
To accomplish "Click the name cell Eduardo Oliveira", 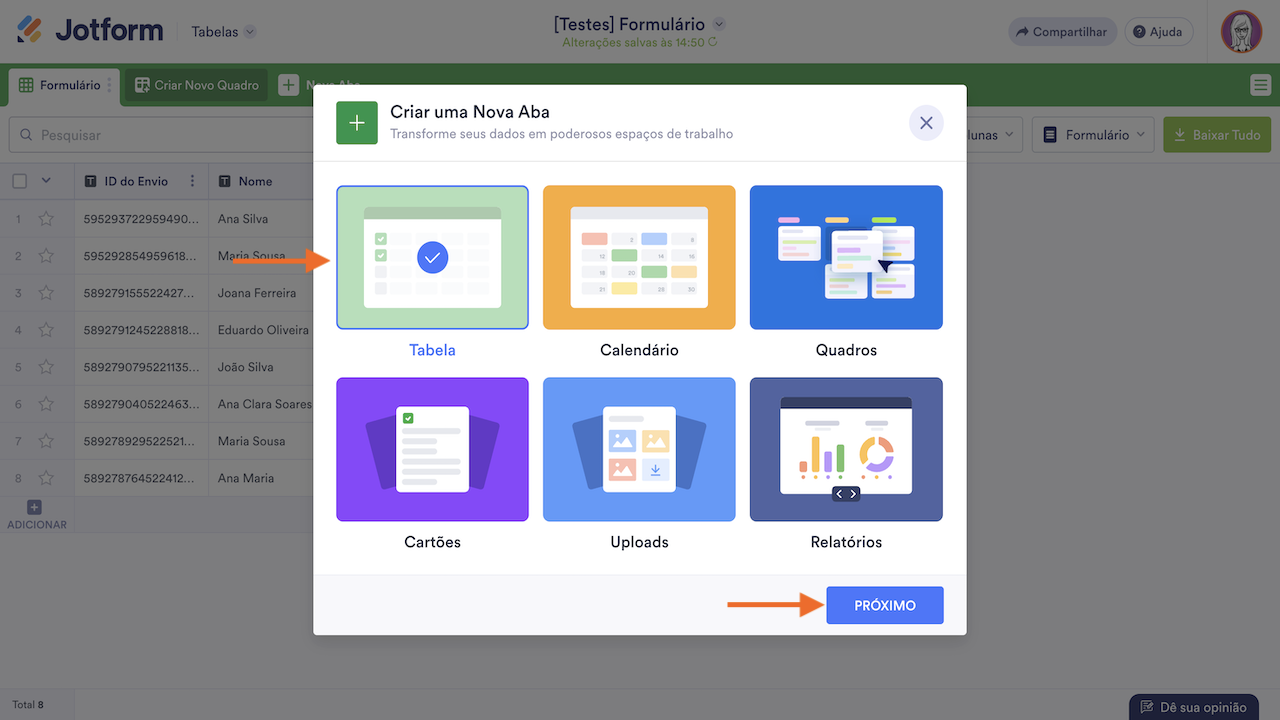I will coord(261,330).
